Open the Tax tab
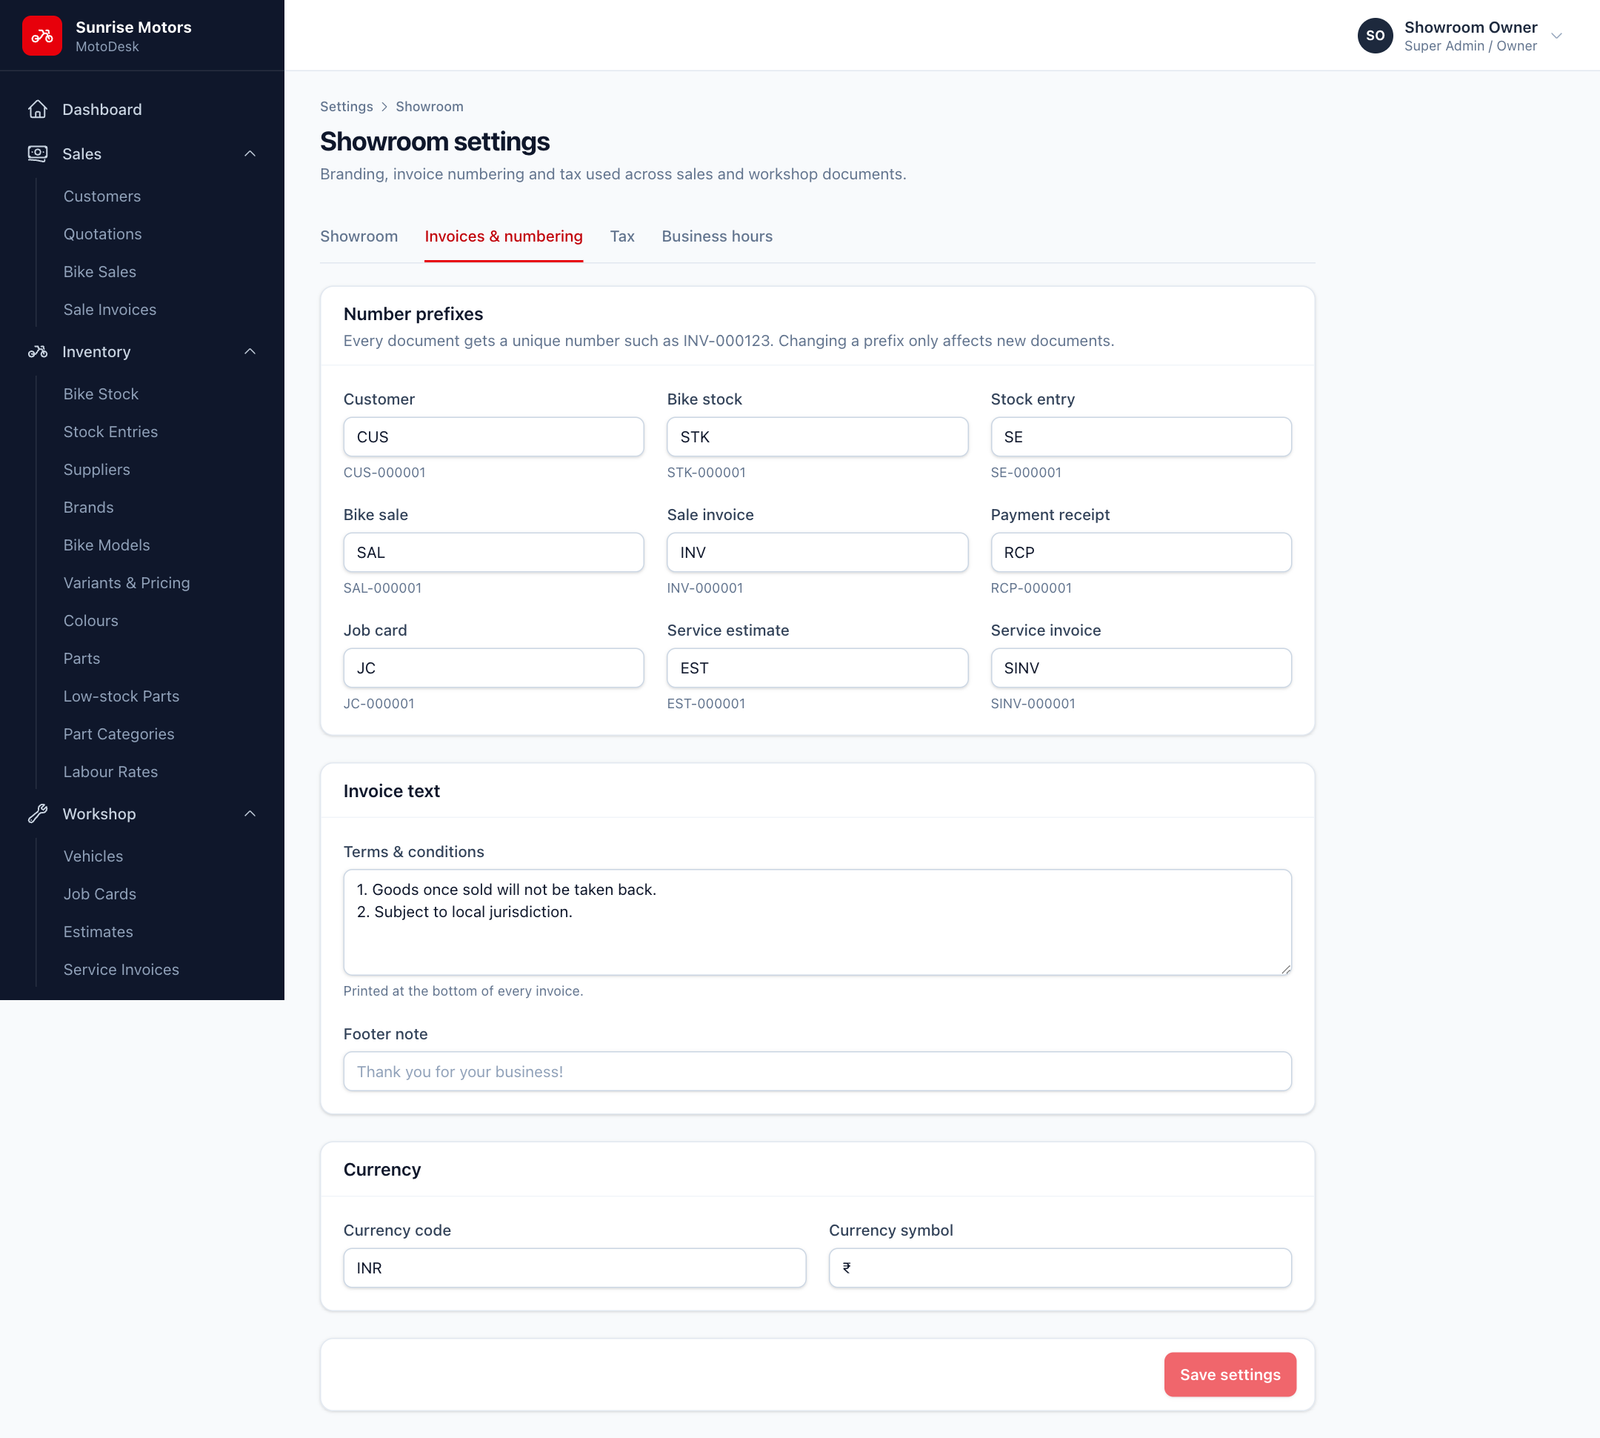 pos(622,237)
